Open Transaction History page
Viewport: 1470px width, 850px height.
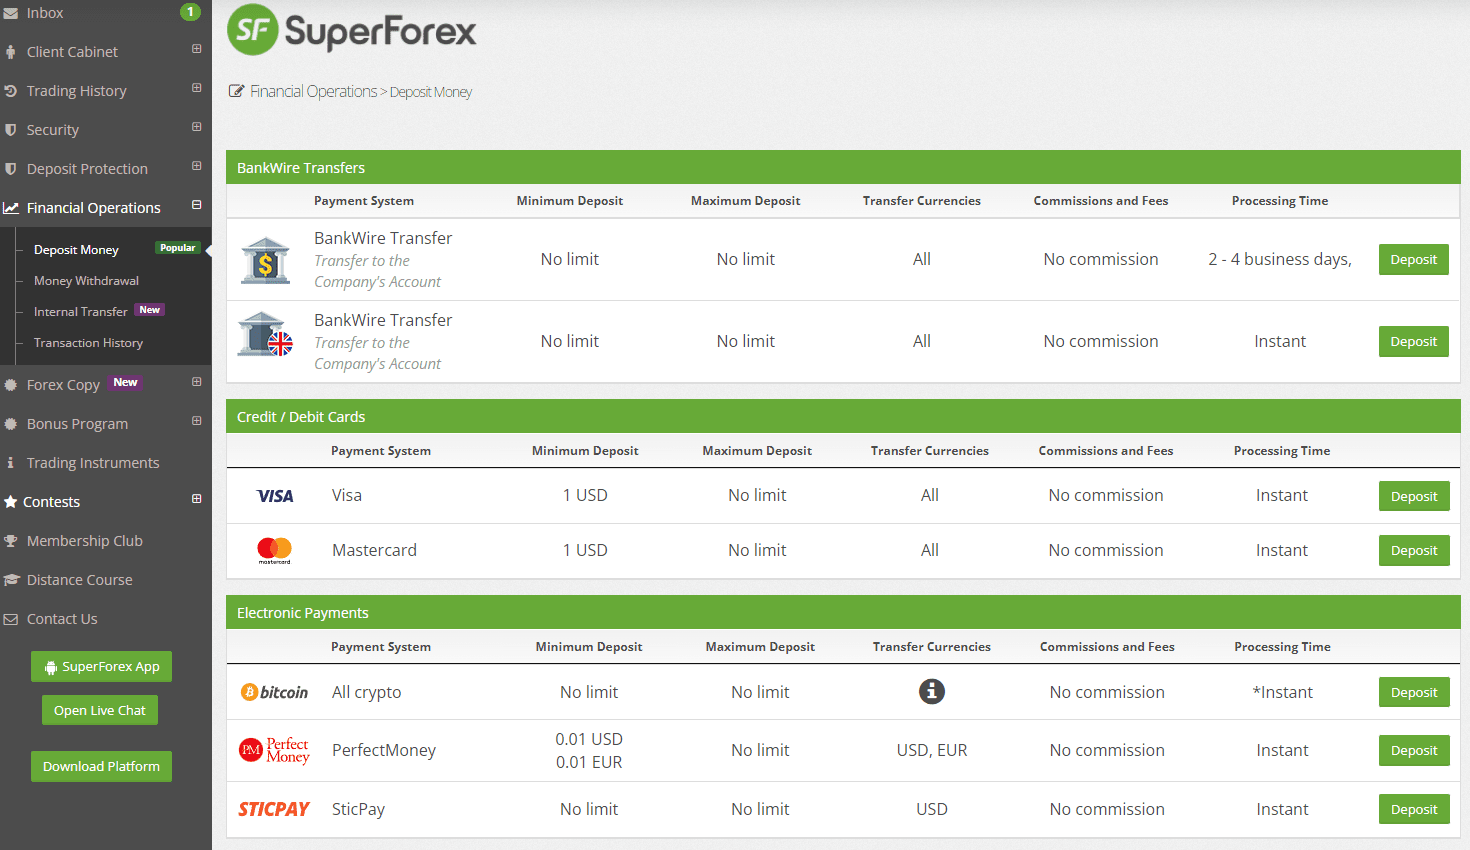click(x=88, y=343)
